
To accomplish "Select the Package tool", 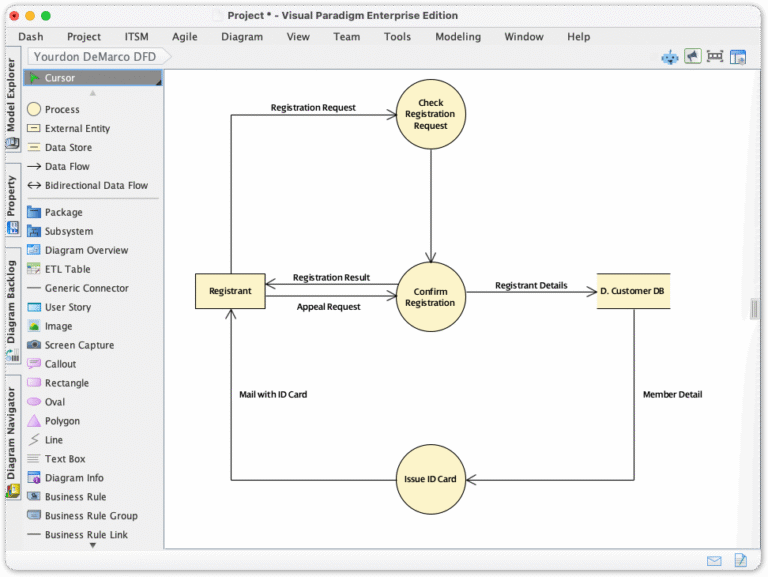I will pos(93,212).
